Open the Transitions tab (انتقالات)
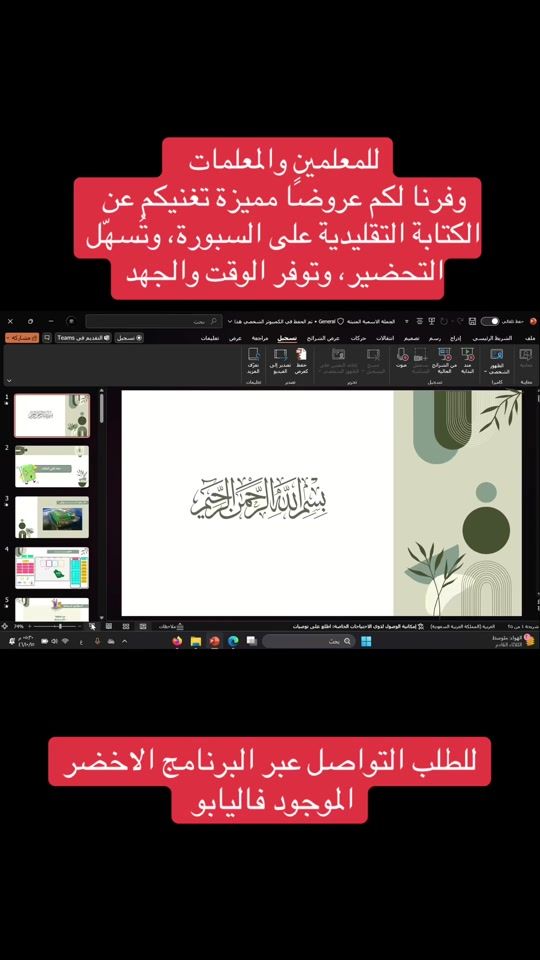 385,338
